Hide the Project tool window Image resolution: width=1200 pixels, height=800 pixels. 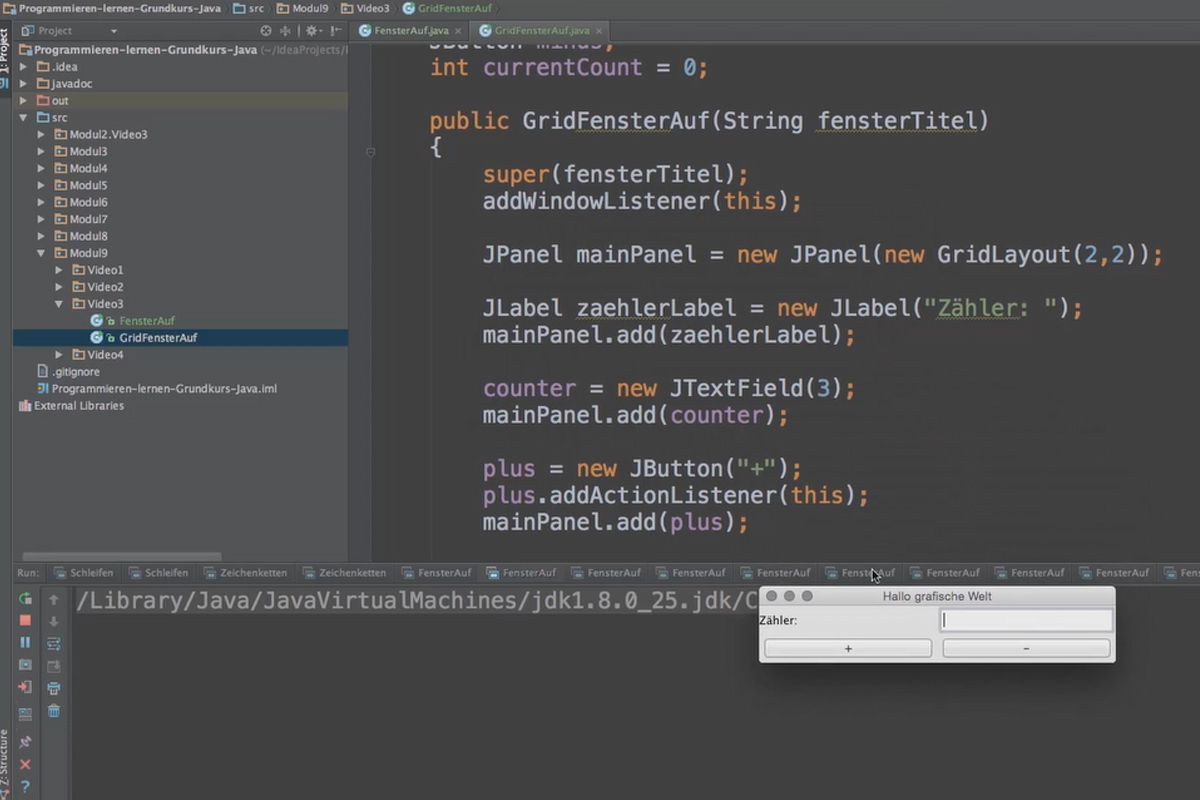pos(335,31)
